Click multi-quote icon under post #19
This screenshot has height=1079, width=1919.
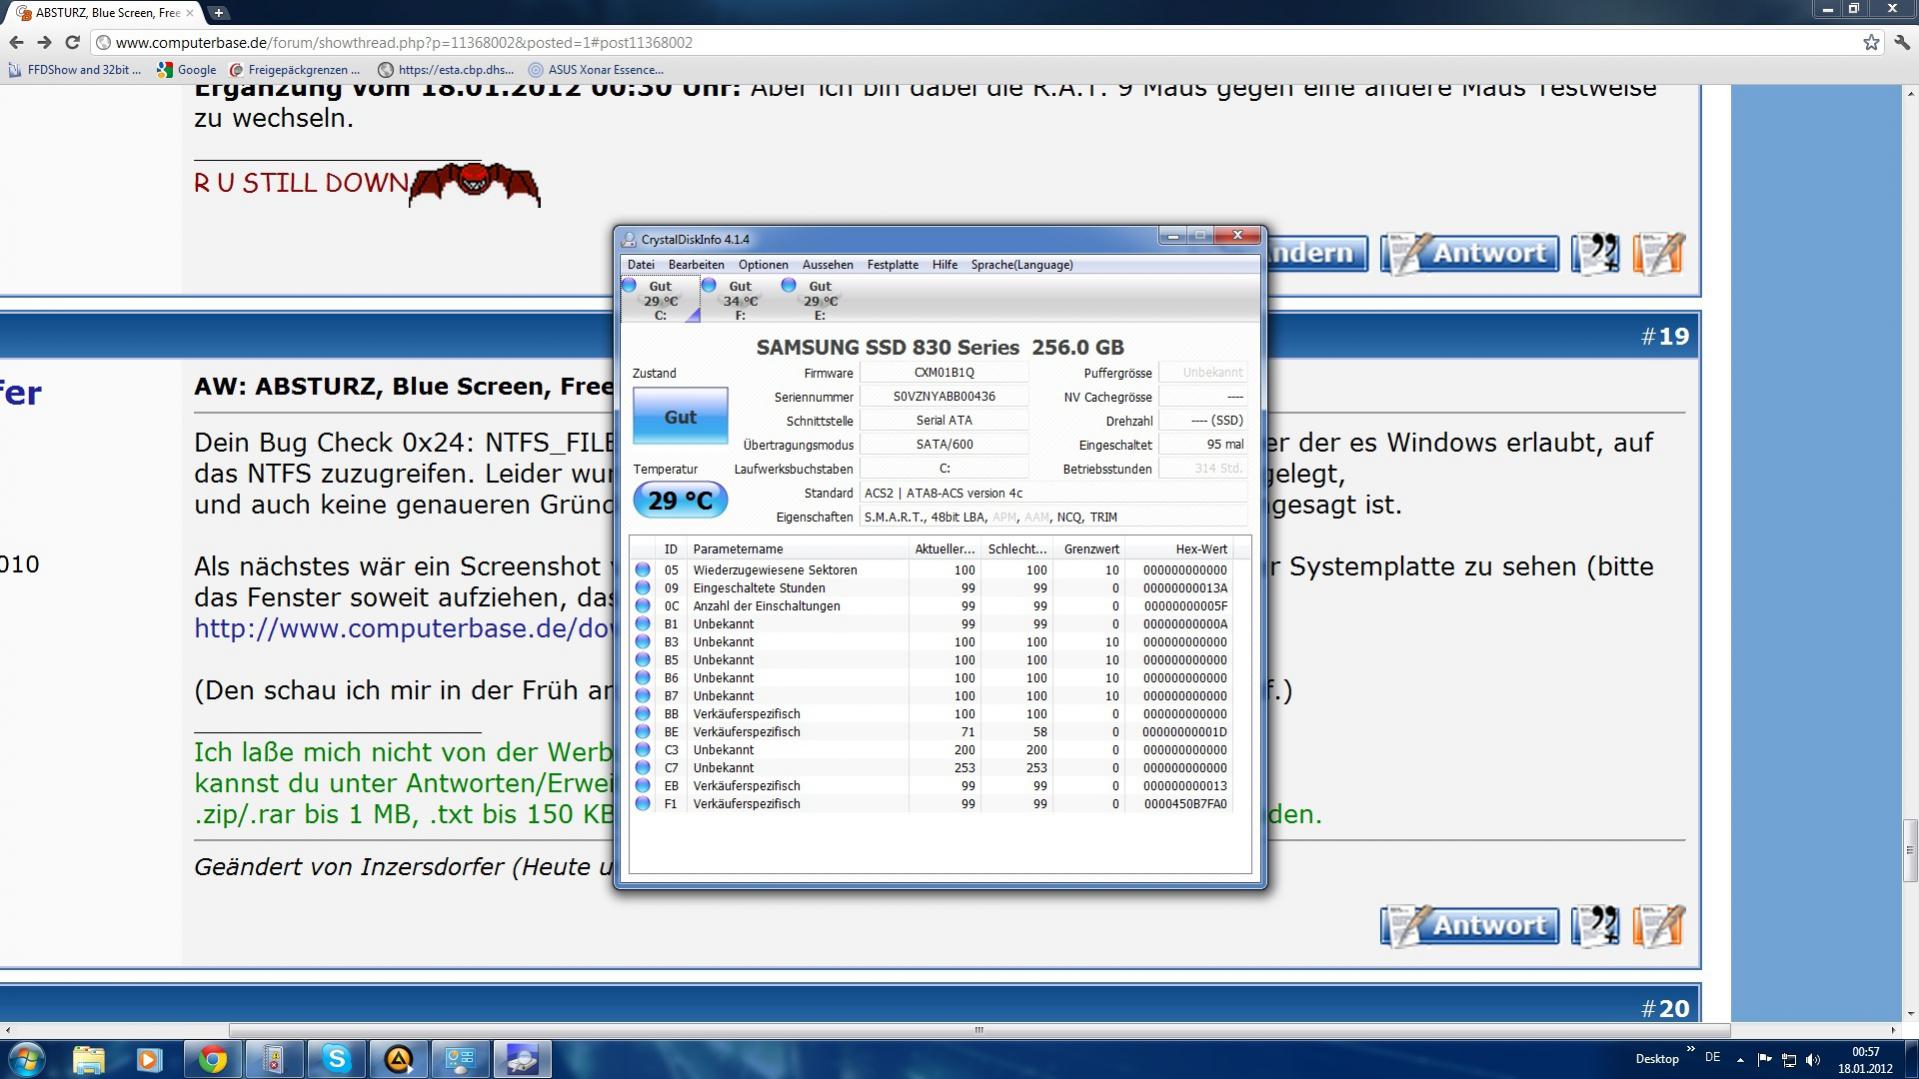point(1595,926)
